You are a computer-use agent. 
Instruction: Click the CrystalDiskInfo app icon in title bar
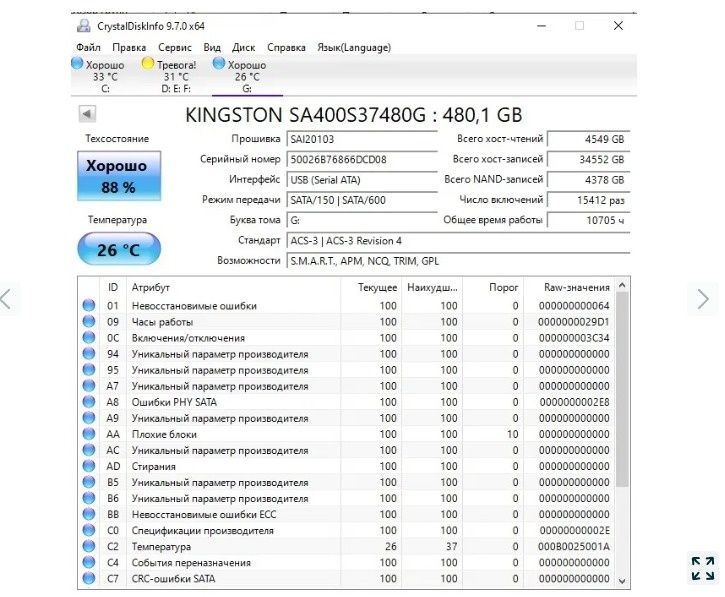84,26
